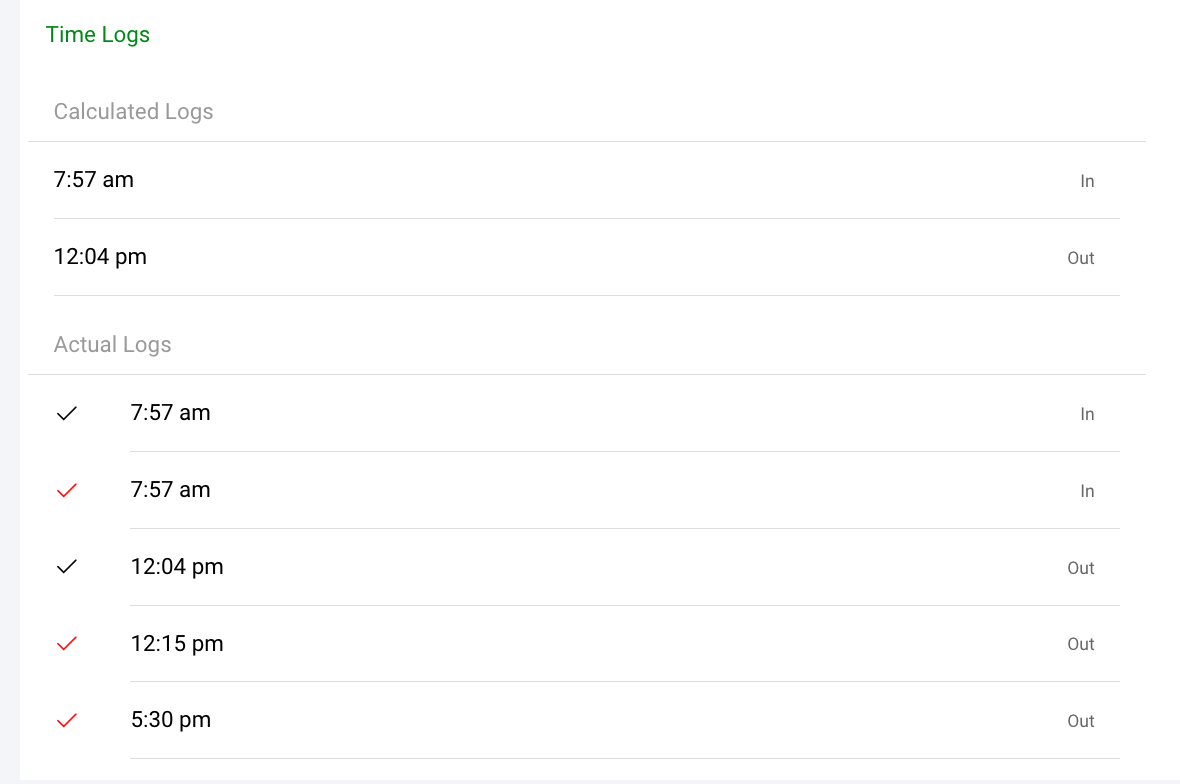Select 7:57 am time in black-checked actual row
1180x784 pixels.
pos(171,413)
